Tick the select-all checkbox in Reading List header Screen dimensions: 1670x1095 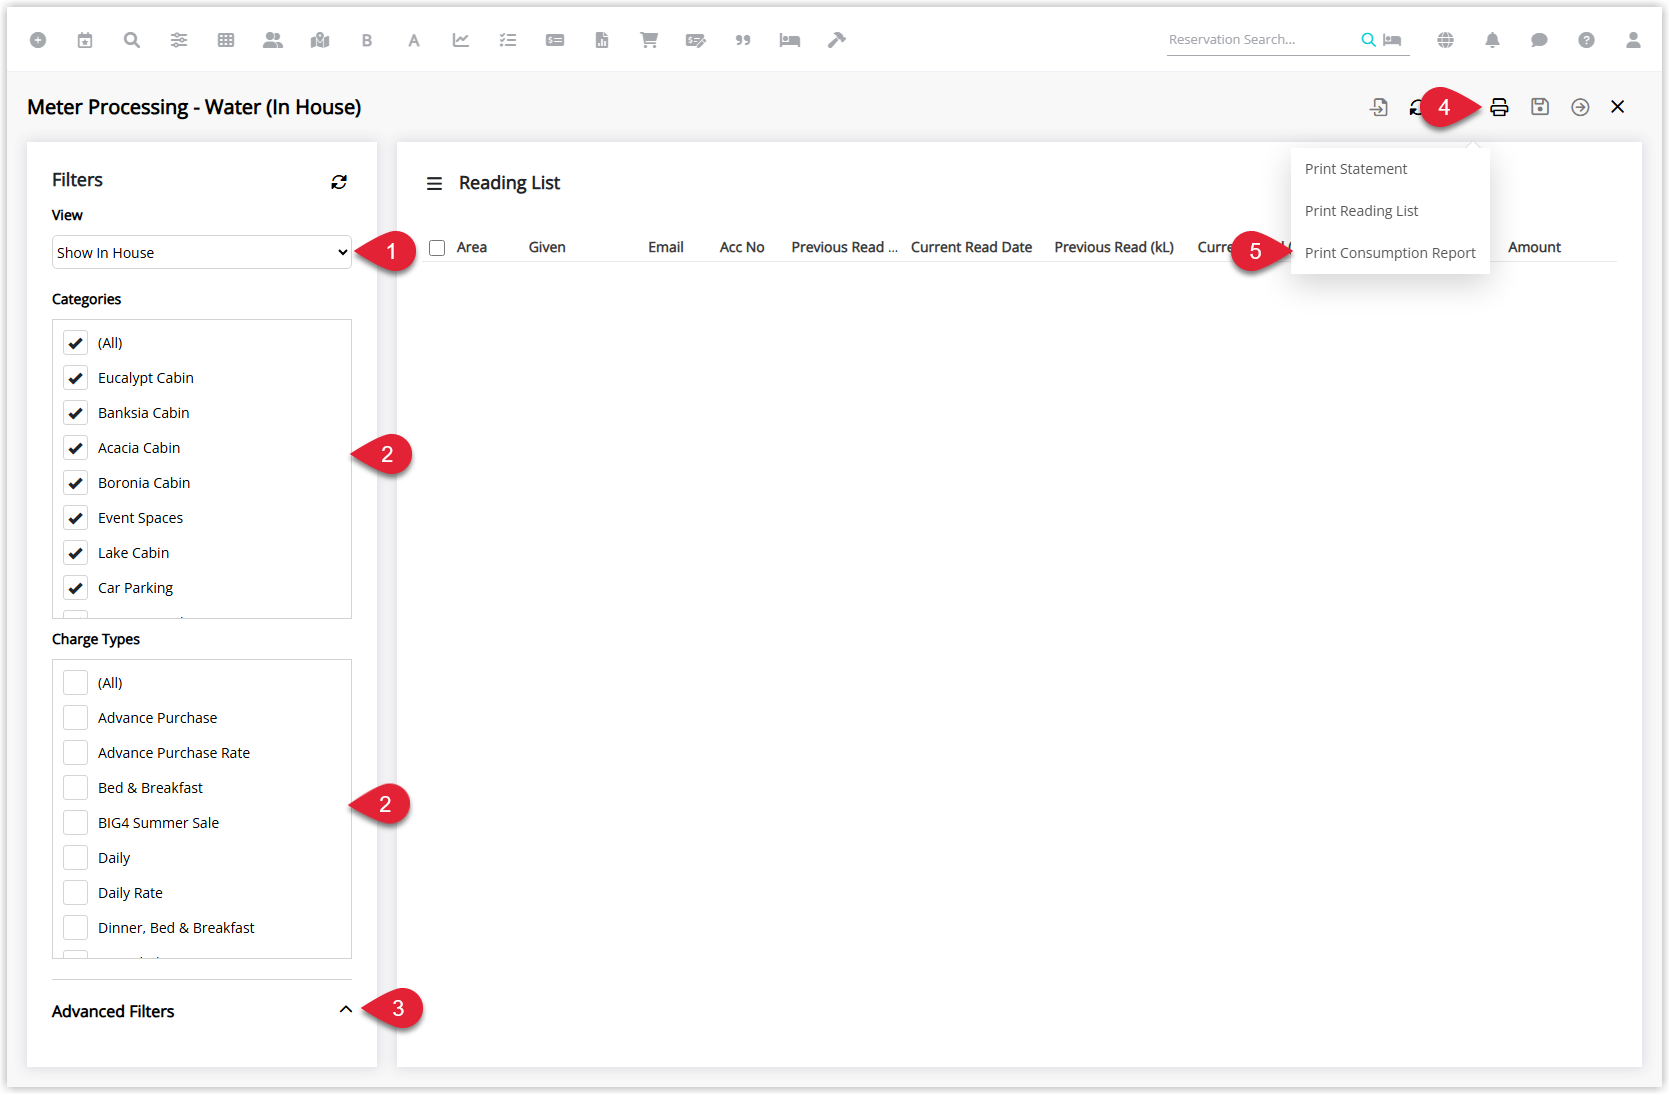click(x=437, y=248)
